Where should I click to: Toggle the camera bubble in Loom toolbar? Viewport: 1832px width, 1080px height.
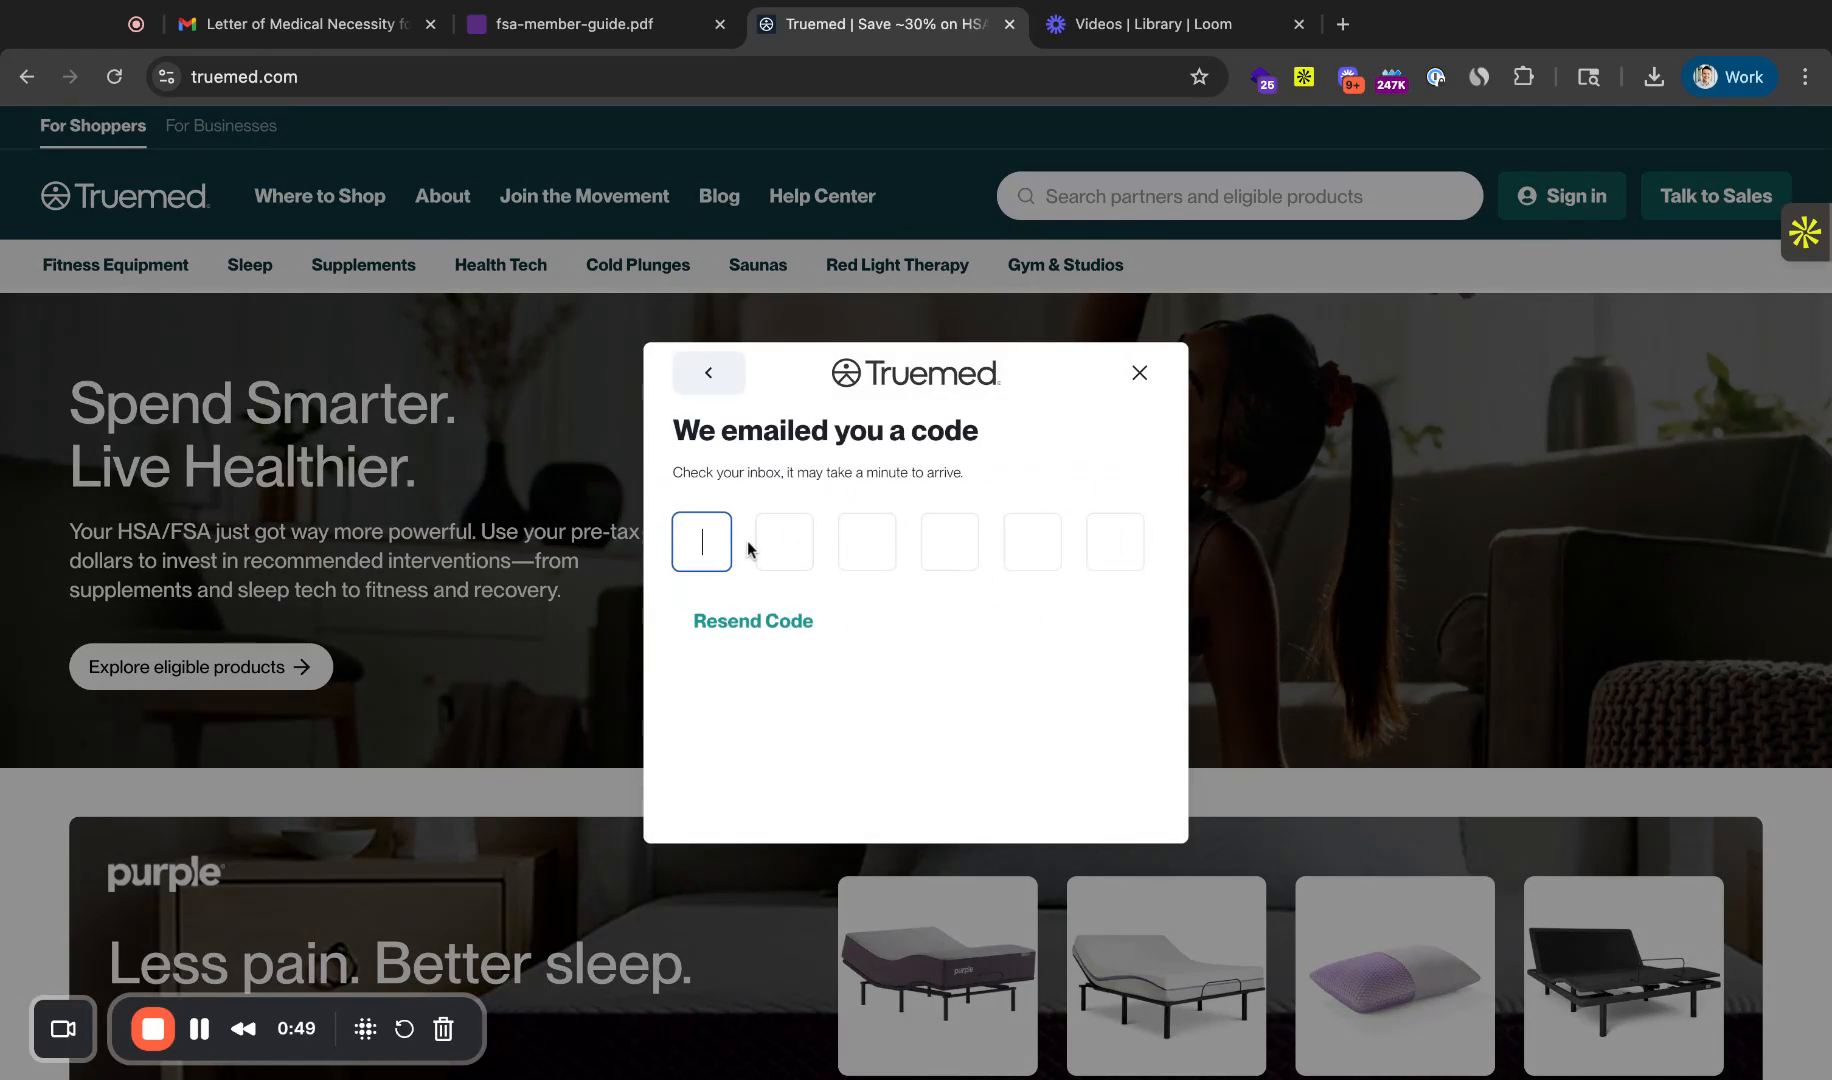pyautogui.click(x=62, y=1028)
